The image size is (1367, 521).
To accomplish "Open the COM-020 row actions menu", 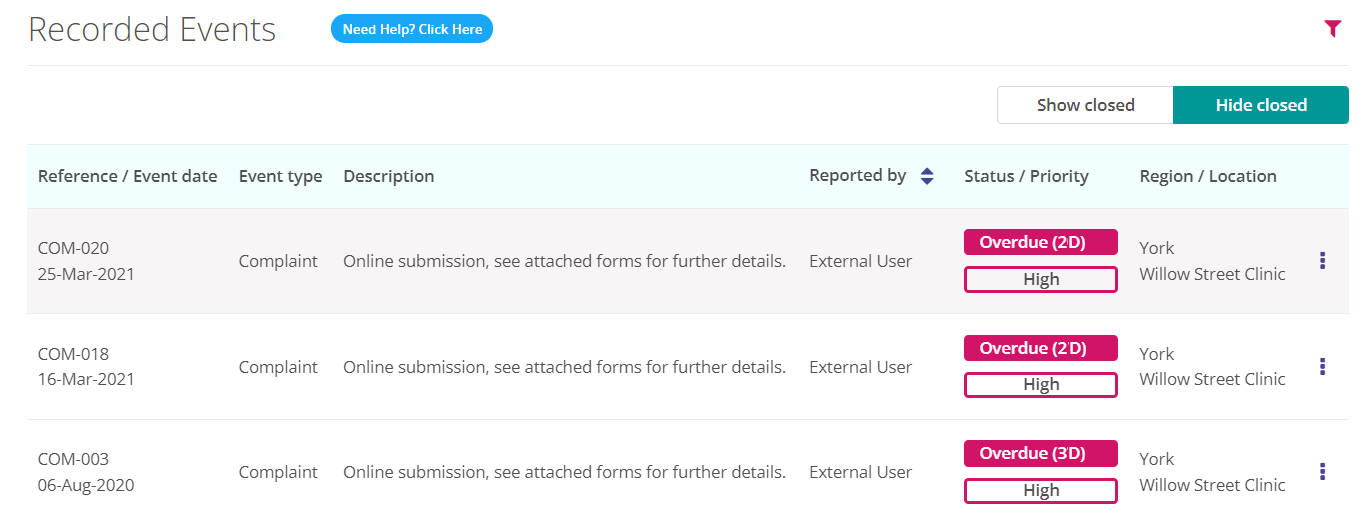I will click(1322, 261).
